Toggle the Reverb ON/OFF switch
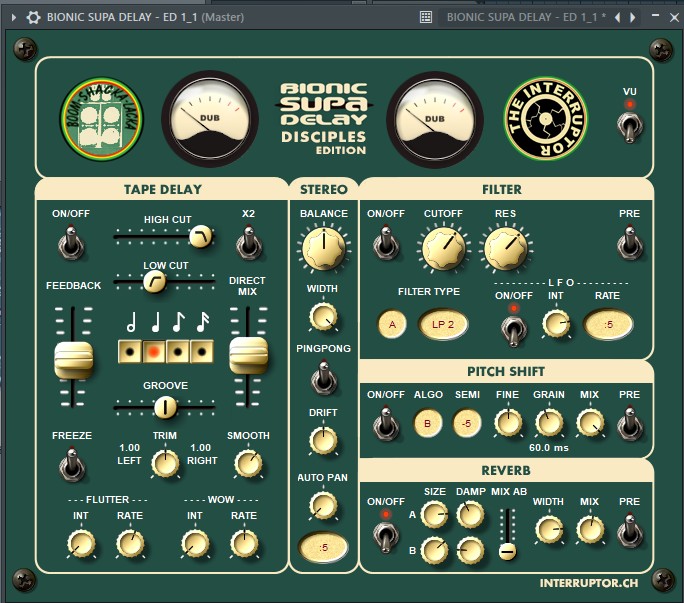 [x=386, y=537]
